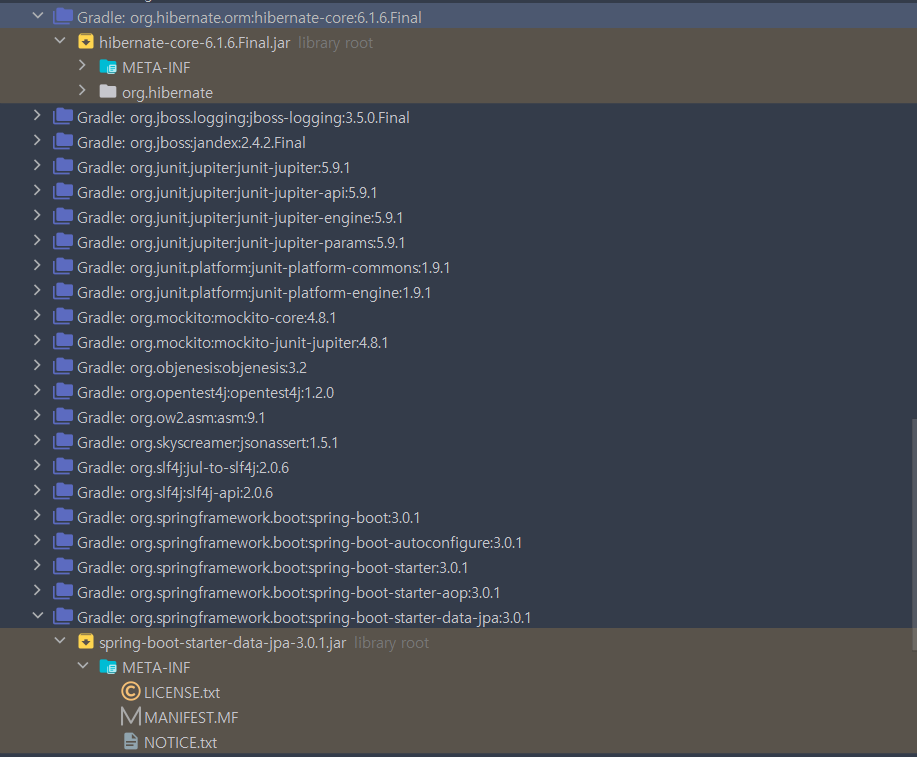Expand org.ow2.asm:asm:9.1 library node
The image size is (917, 757).
tap(37, 416)
